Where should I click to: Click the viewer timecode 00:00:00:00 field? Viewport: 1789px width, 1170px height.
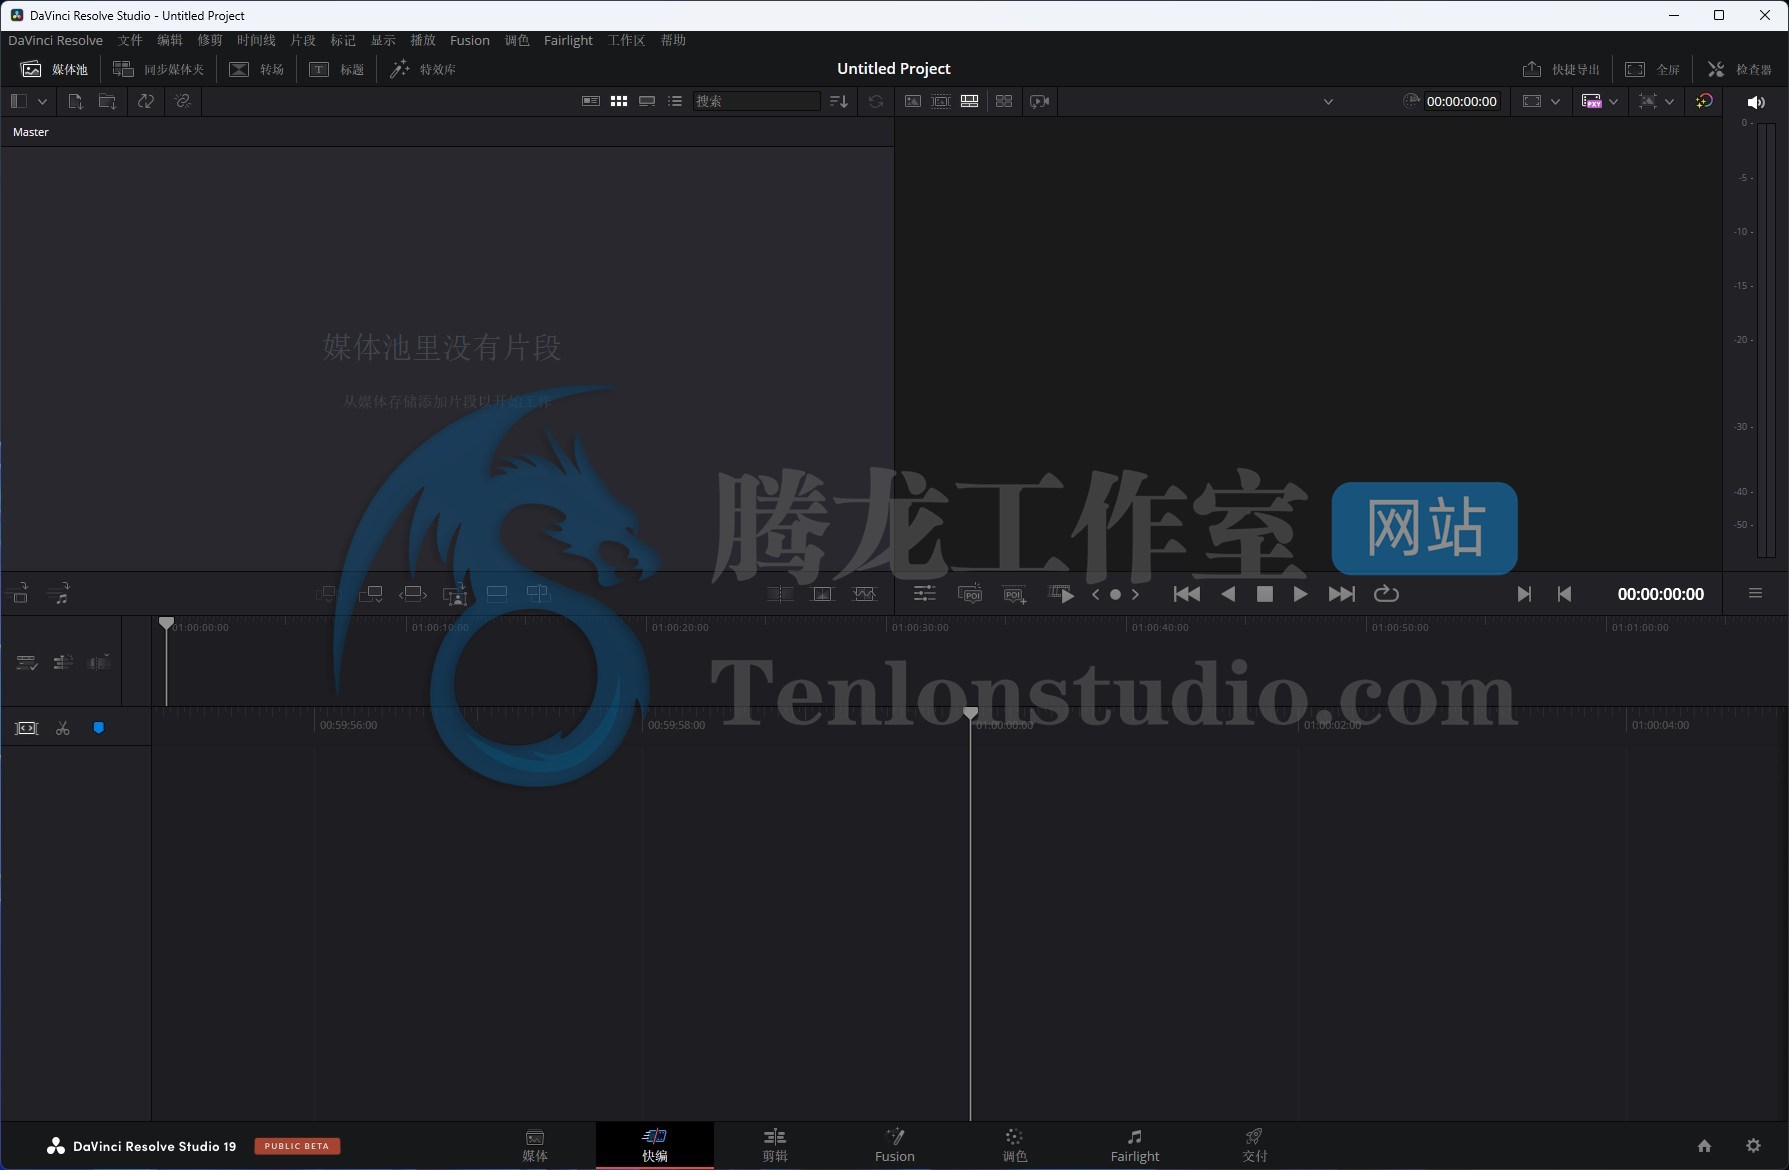(1461, 101)
